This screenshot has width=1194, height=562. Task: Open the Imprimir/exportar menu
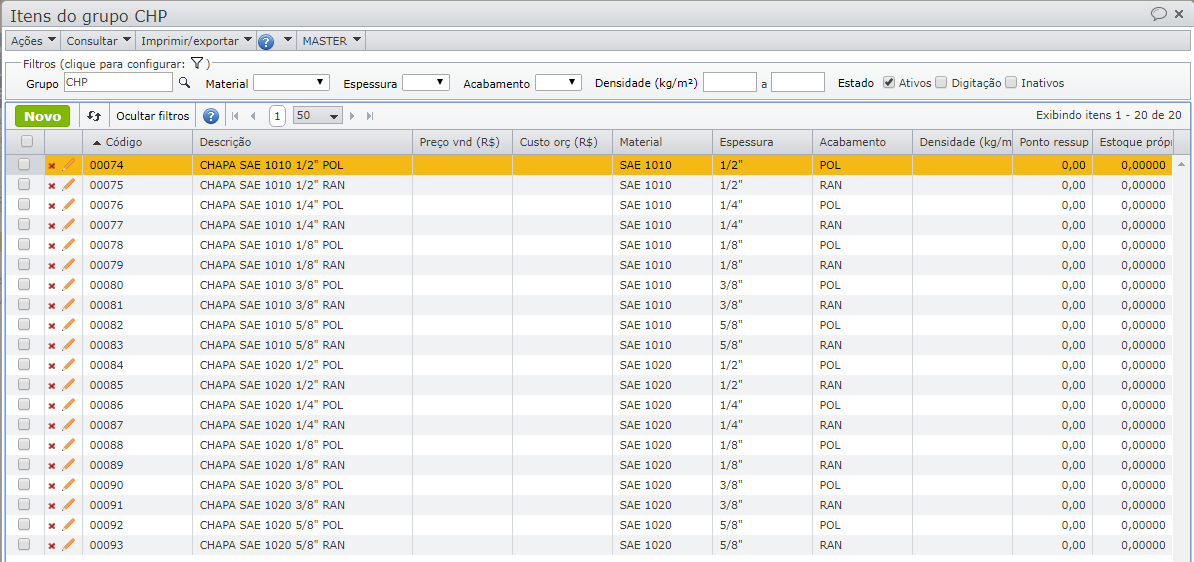click(196, 41)
